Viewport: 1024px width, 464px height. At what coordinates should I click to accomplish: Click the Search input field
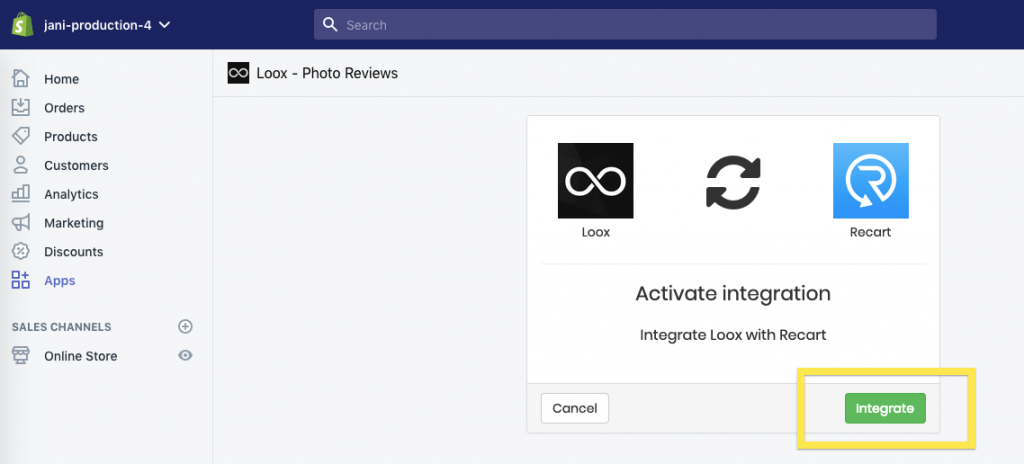tap(625, 25)
